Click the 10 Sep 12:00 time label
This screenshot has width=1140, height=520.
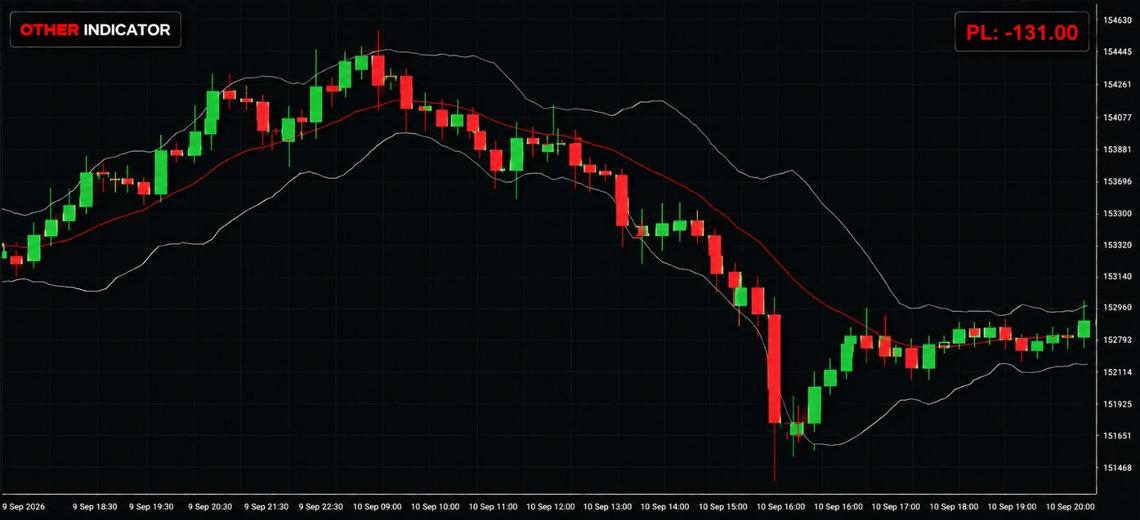coord(551,506)
